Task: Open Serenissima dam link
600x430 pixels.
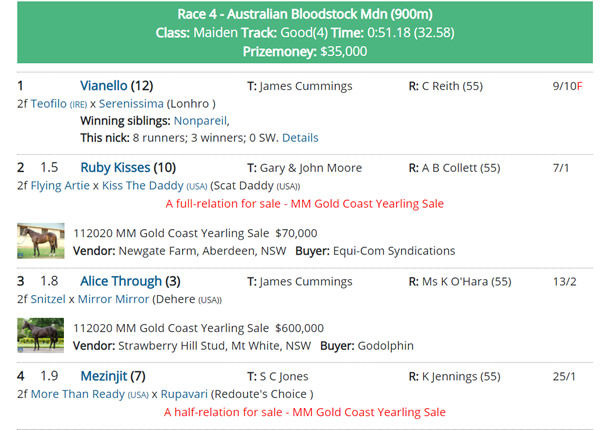Action: 135,104
